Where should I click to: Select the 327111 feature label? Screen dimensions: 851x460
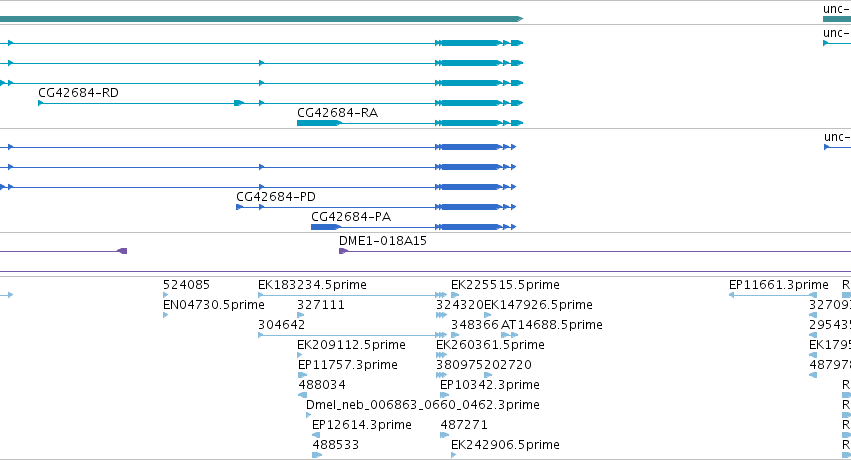(321, 305)
